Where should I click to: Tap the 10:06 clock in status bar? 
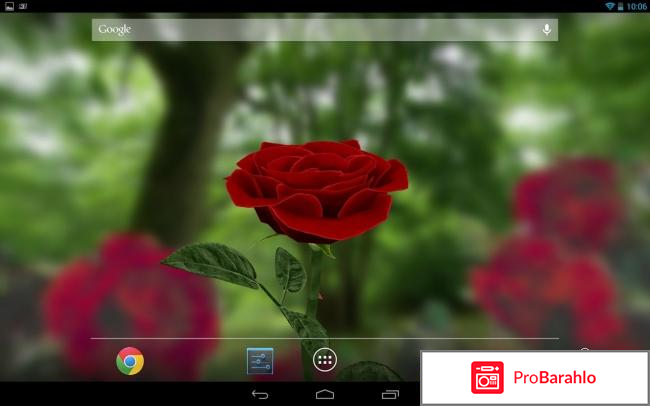pos(637,6)
